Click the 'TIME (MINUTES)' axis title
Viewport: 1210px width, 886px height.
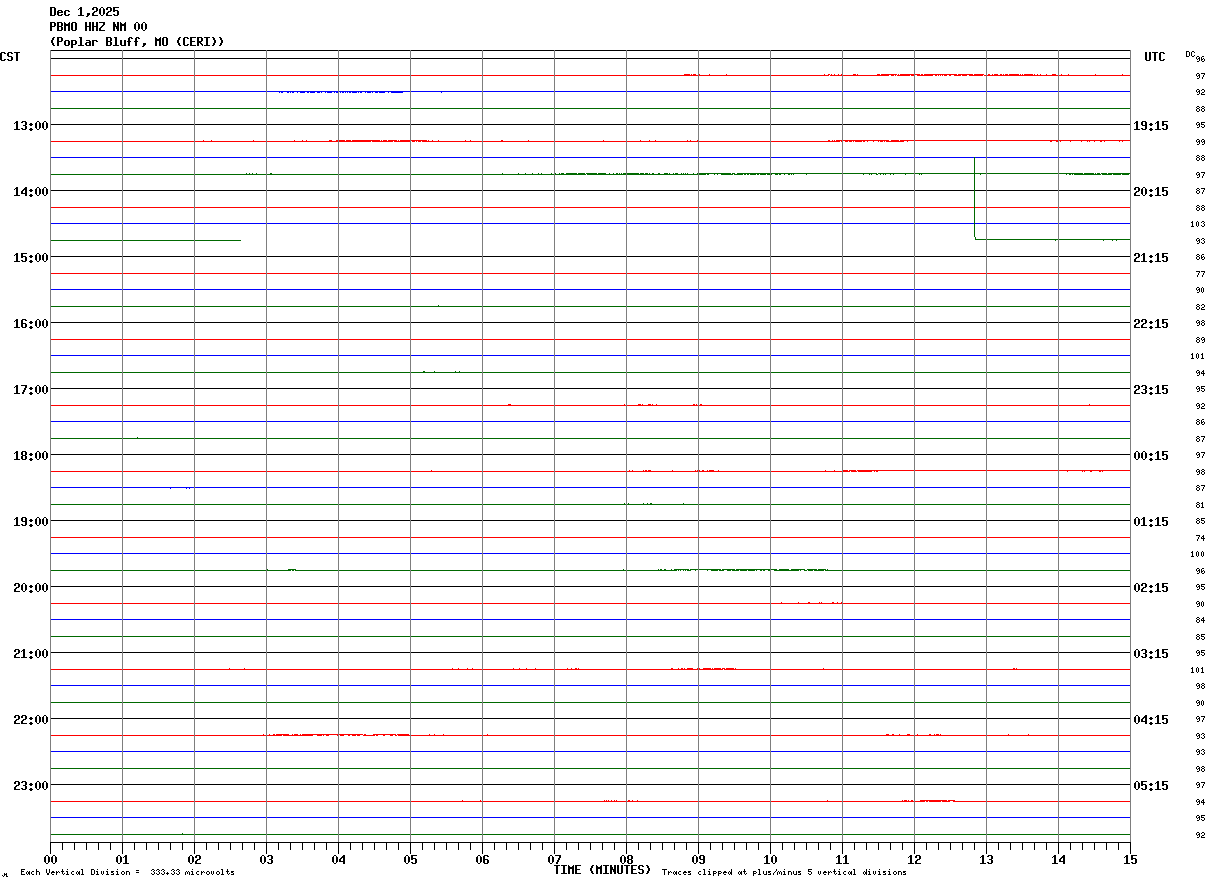coord(603,870)
